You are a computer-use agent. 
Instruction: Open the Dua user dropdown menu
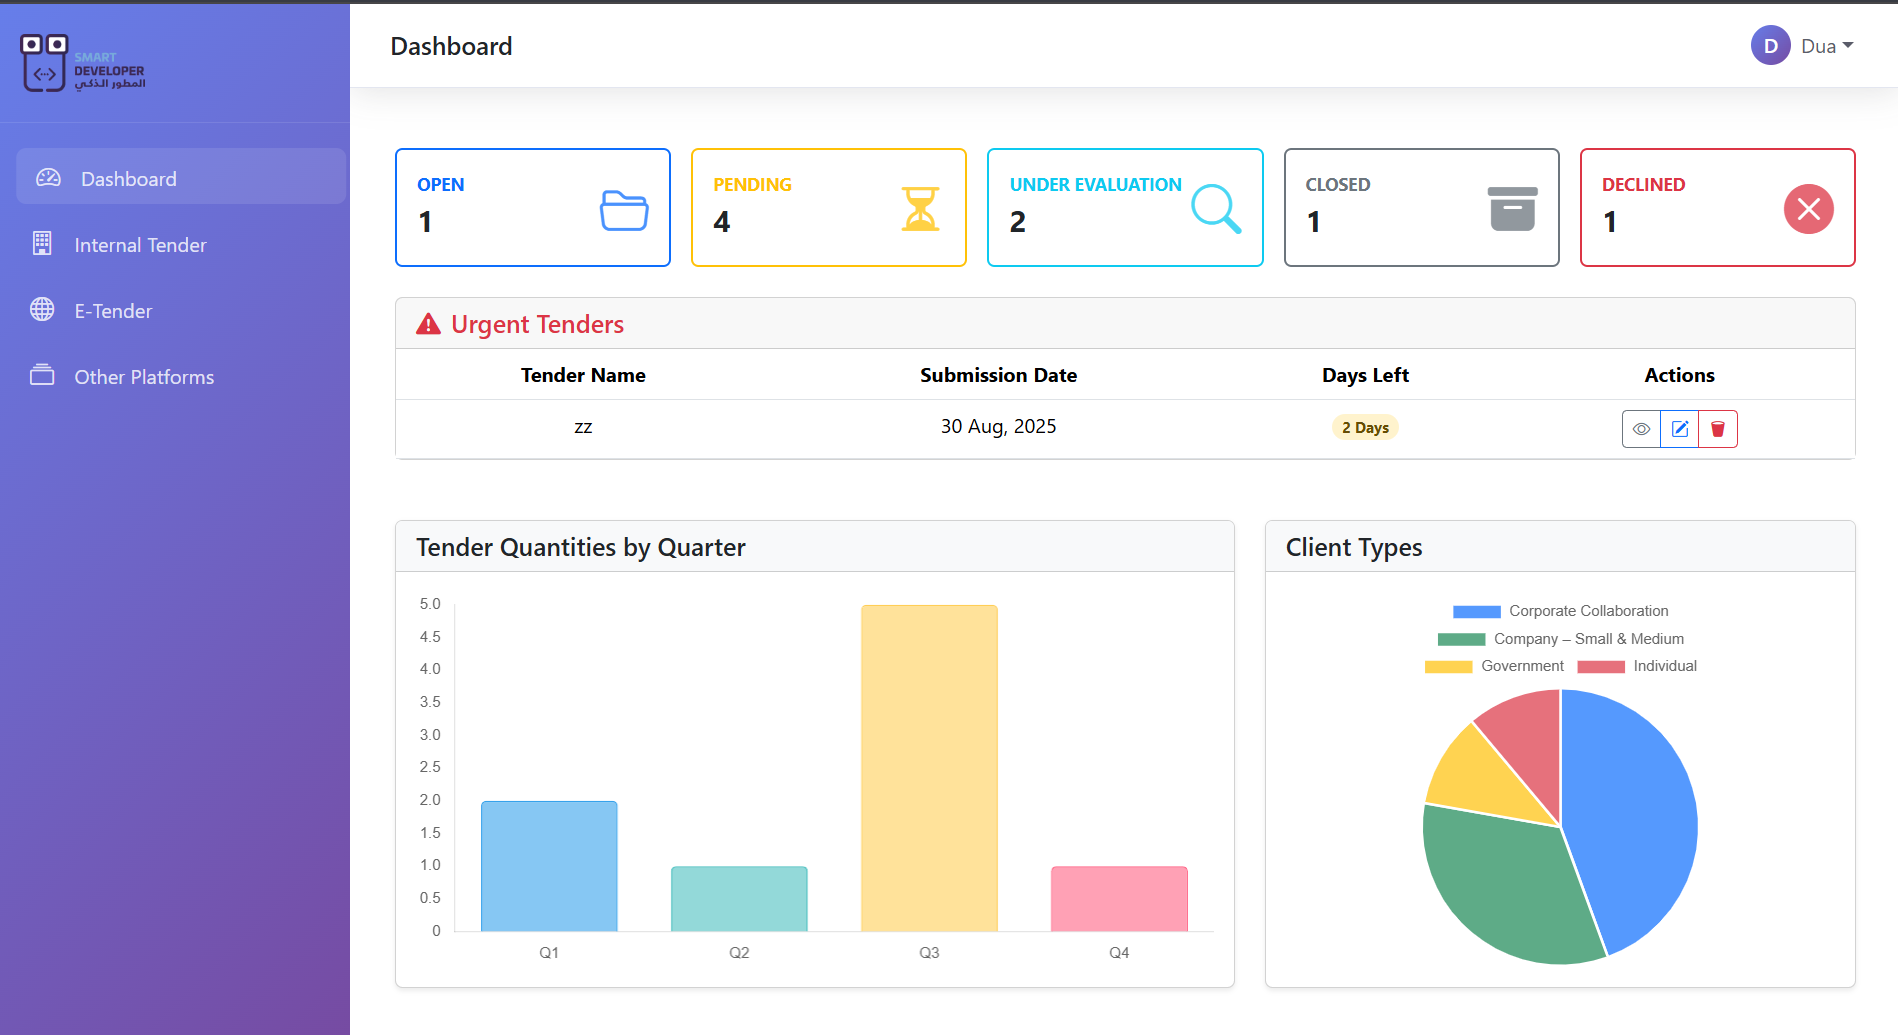click(x=1827, y=46)
